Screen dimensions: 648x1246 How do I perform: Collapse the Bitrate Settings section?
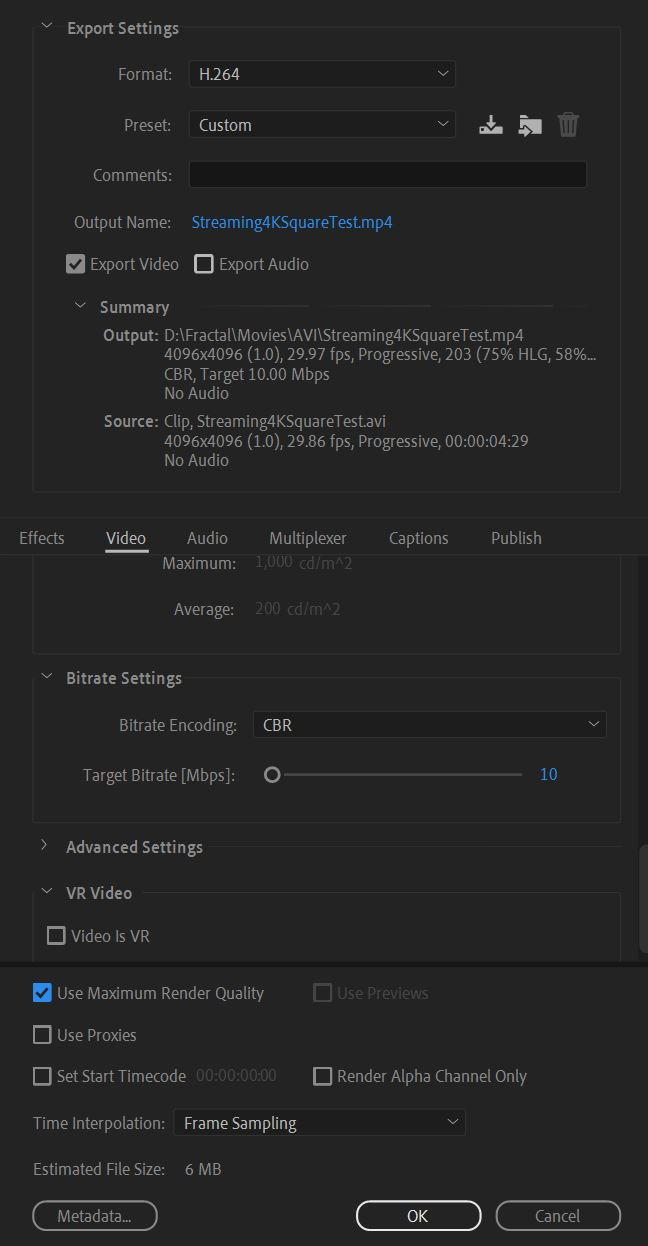pyautogui.click(x=46, y=677)
